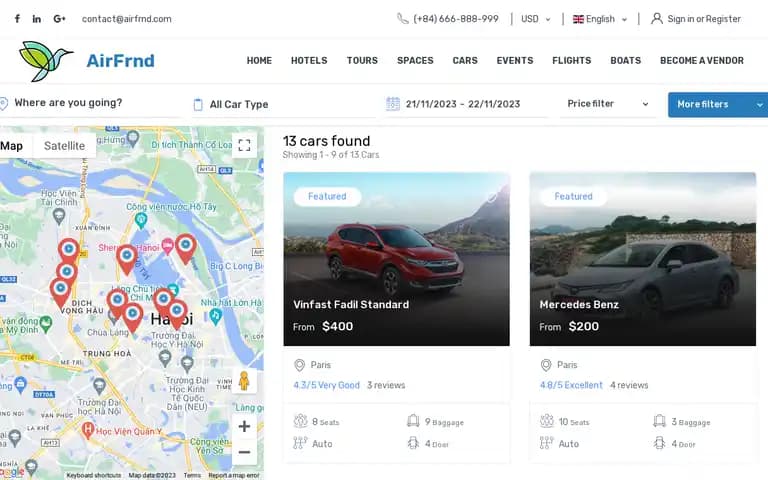This screenshot has width=768, height=480.
Task: Click the map Terms link
Action: point(192,475)
